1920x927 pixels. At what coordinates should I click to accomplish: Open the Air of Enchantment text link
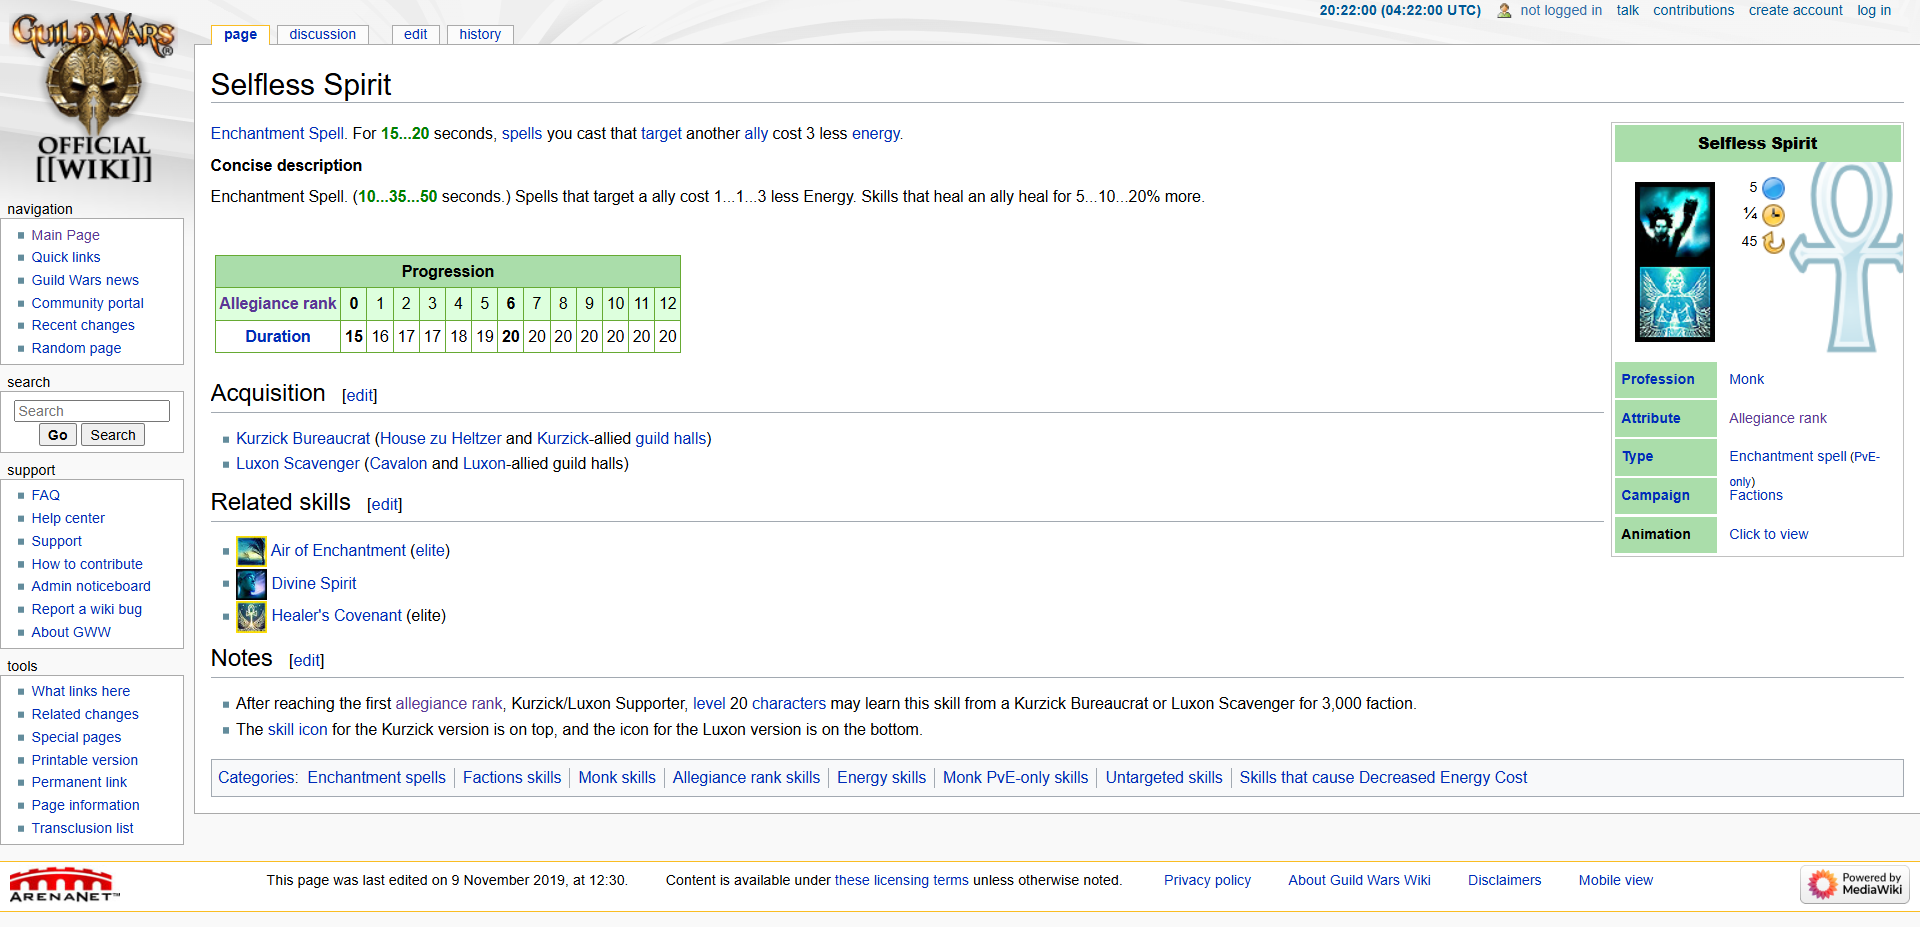click(x=338, y=550)
